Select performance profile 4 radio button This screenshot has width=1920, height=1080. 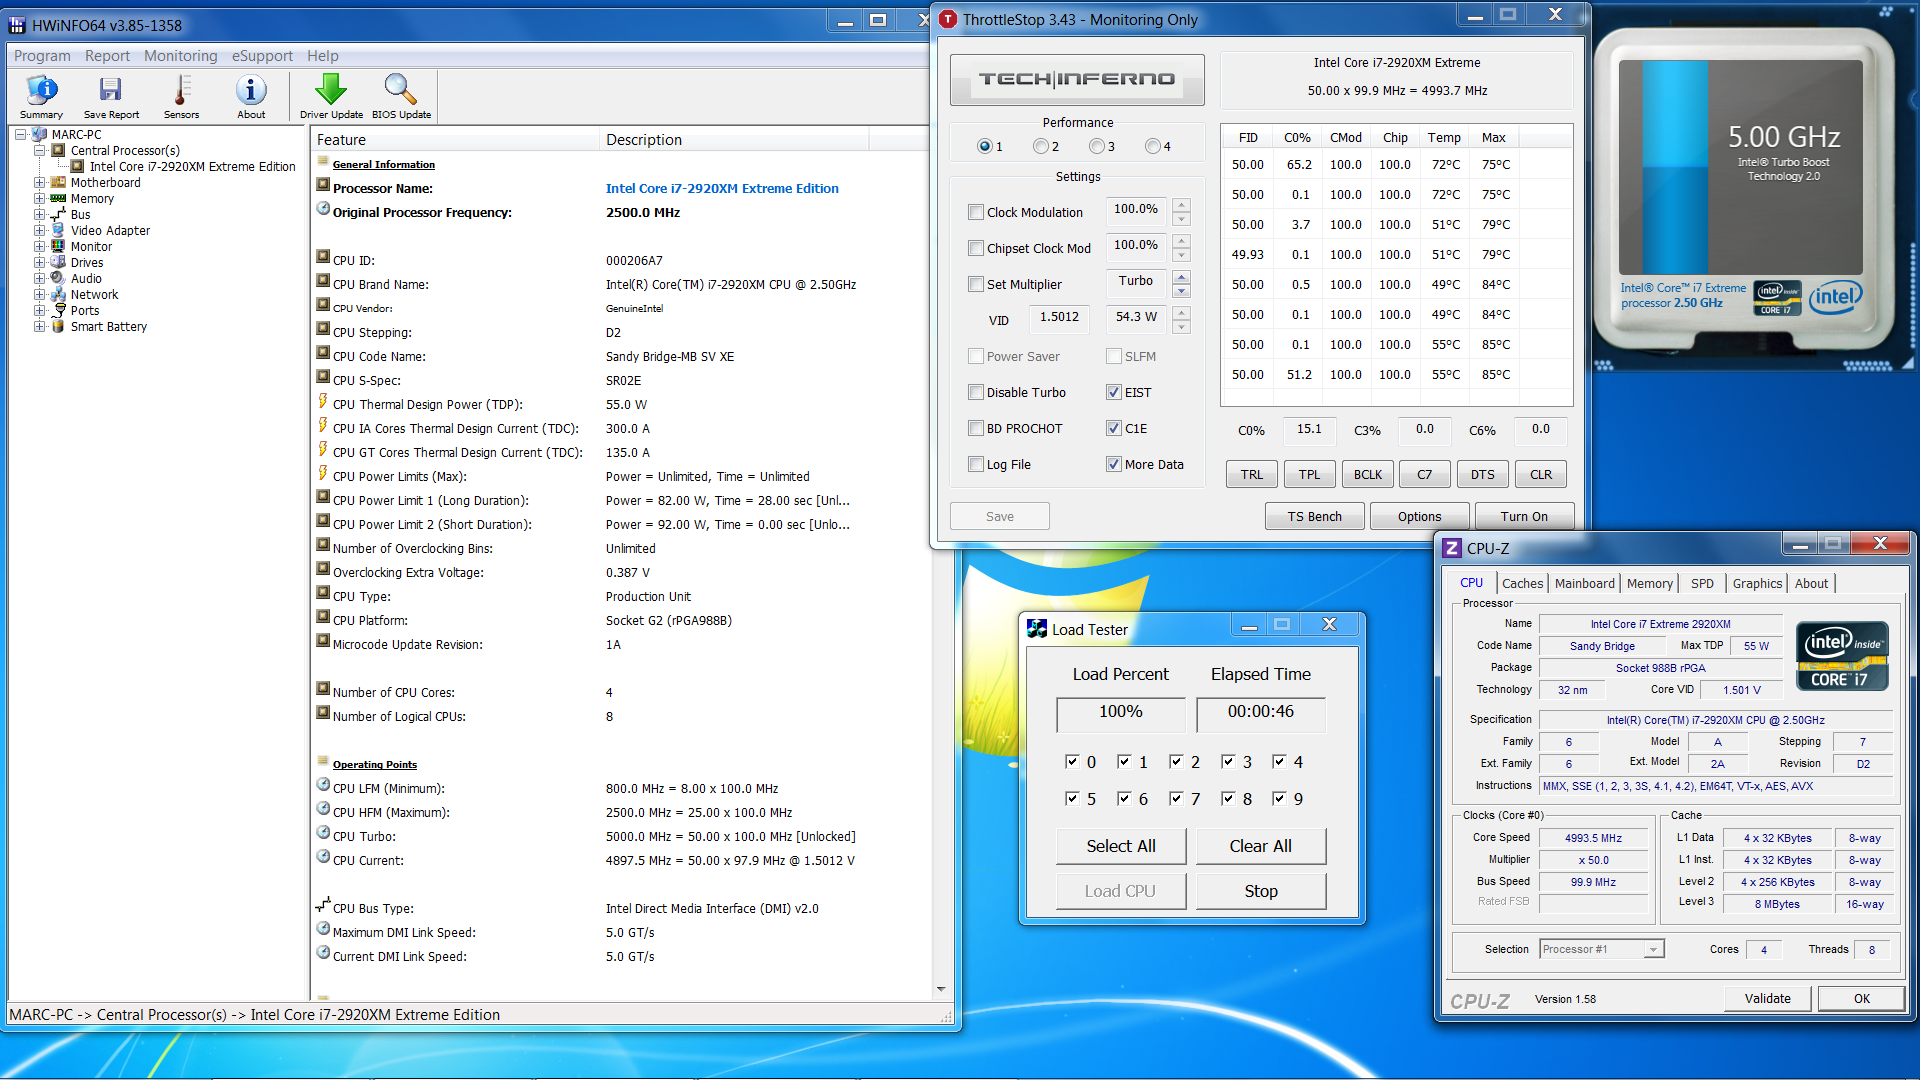1153,146
